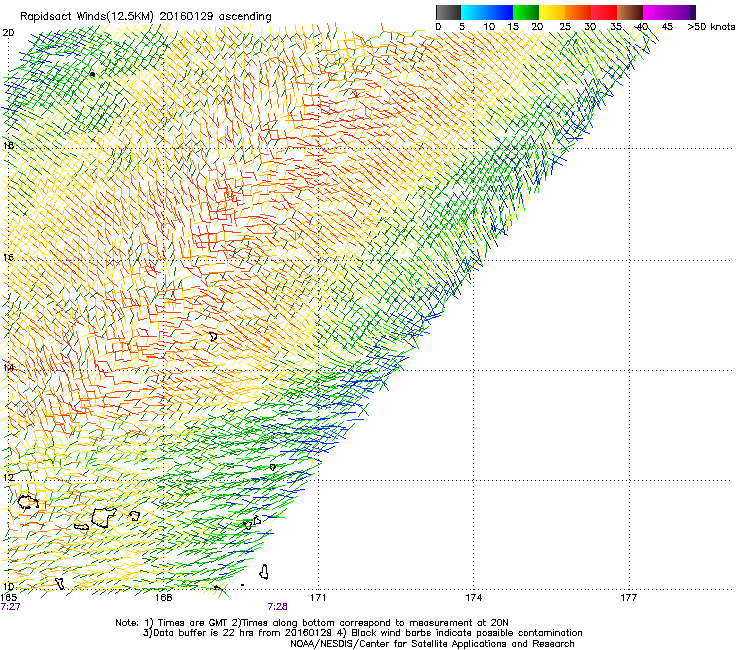
Task: Click the brown 35-40 knots color segment
Action: [630, 12]
